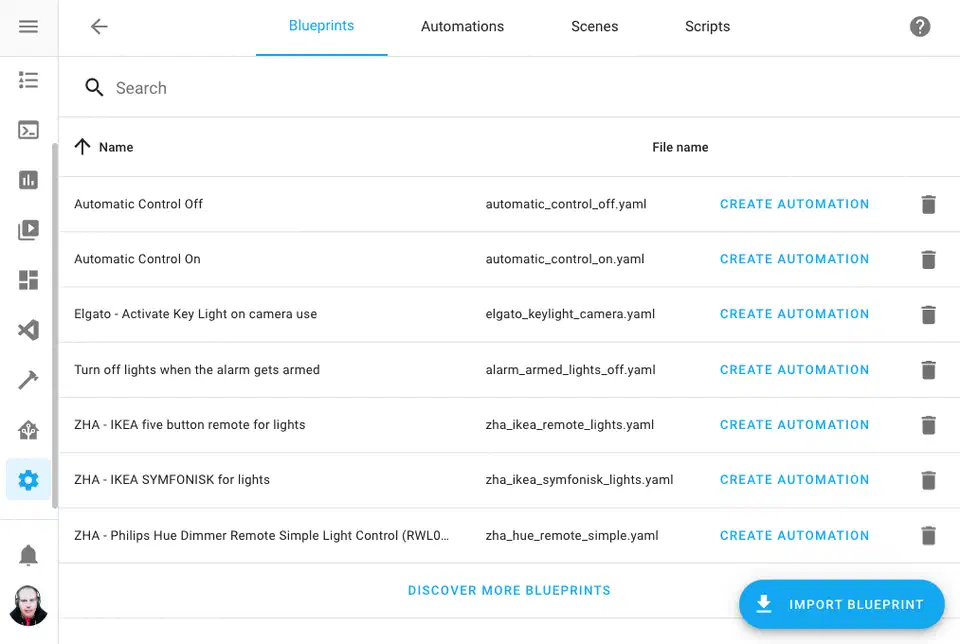Select the Scripts tab
The image size is (960, 644).
(x=707, y=27)
